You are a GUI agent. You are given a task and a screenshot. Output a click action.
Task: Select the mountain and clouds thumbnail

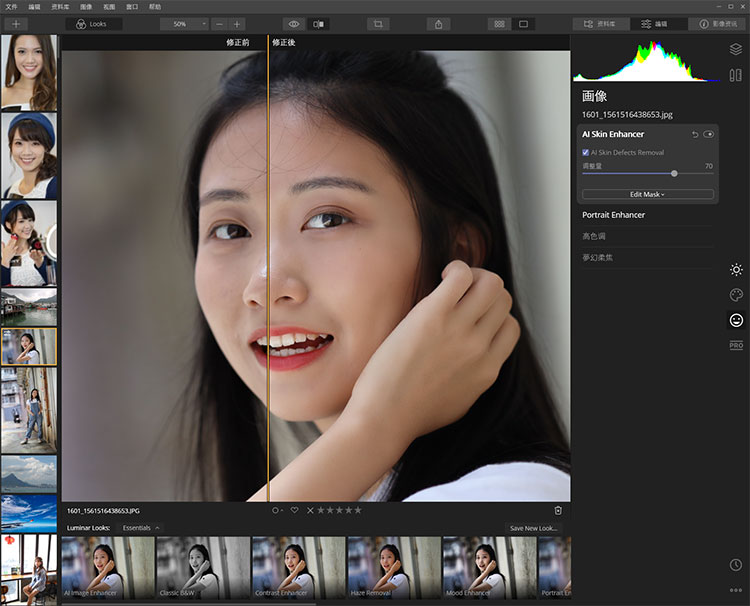(x=29, y=474)
